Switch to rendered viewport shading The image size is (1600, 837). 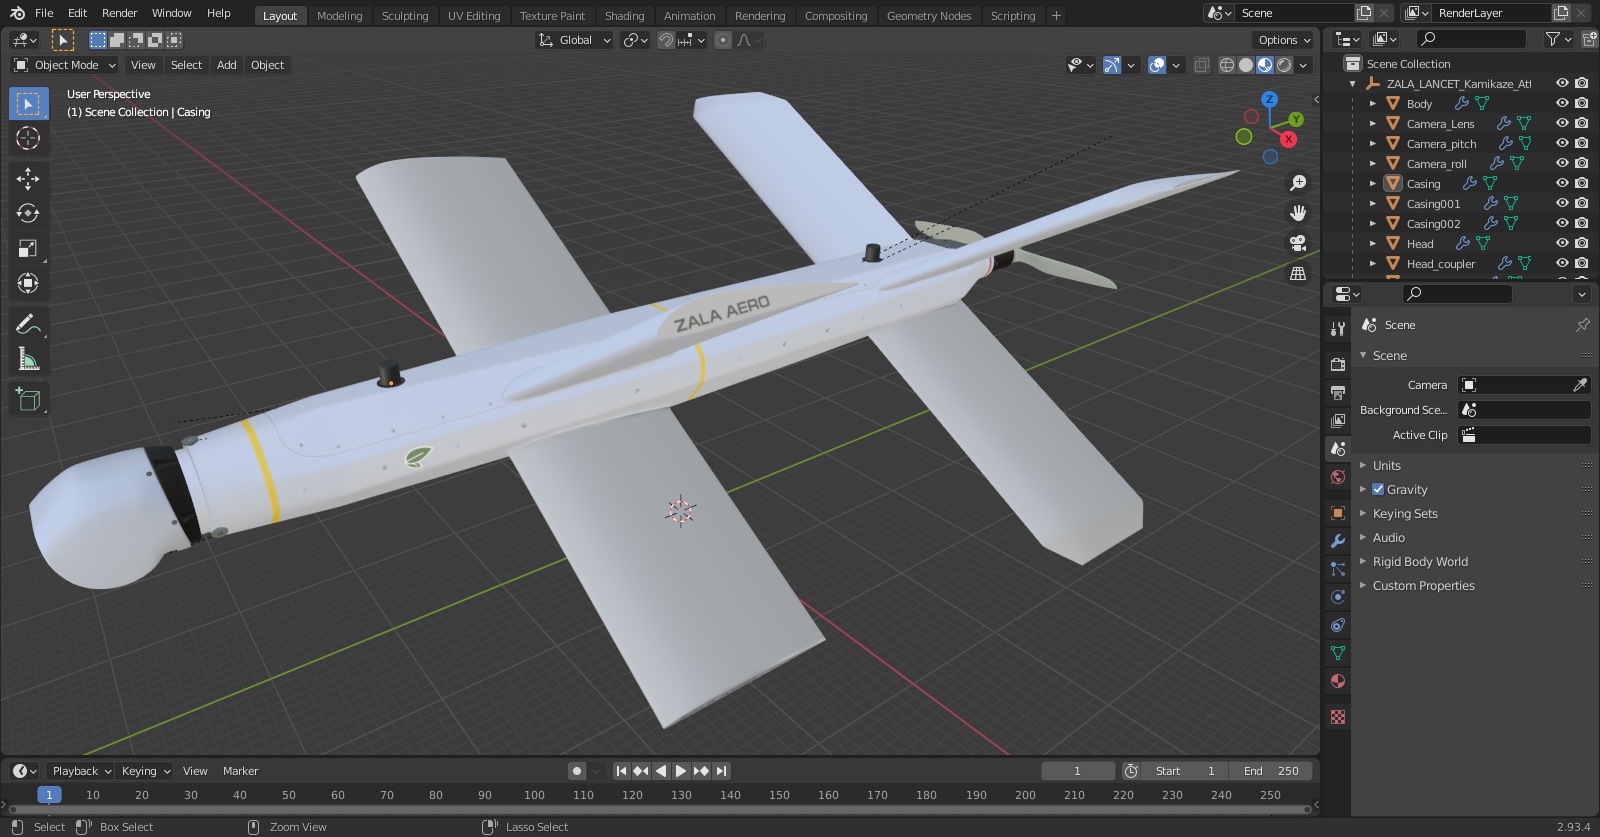pyautogui.click(x=1284, y=65)
